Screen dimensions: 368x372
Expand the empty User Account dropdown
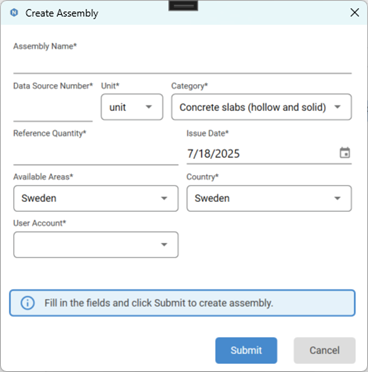coord(96,245)
